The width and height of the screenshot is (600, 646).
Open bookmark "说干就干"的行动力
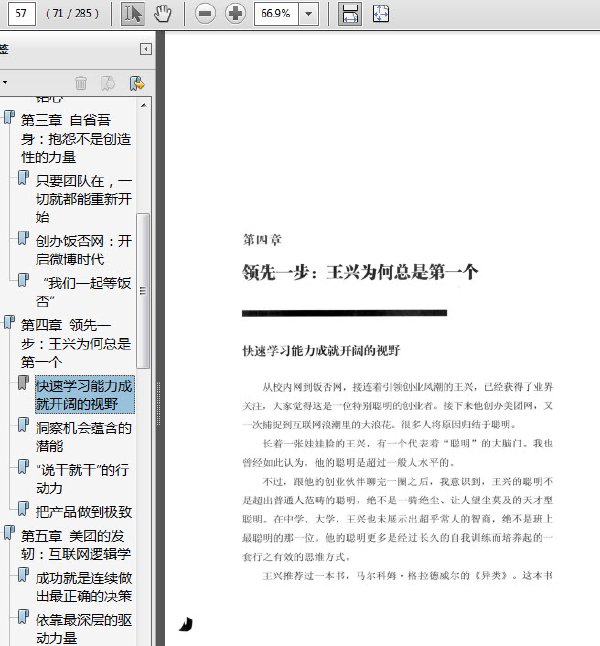click(x=82, y=479)
